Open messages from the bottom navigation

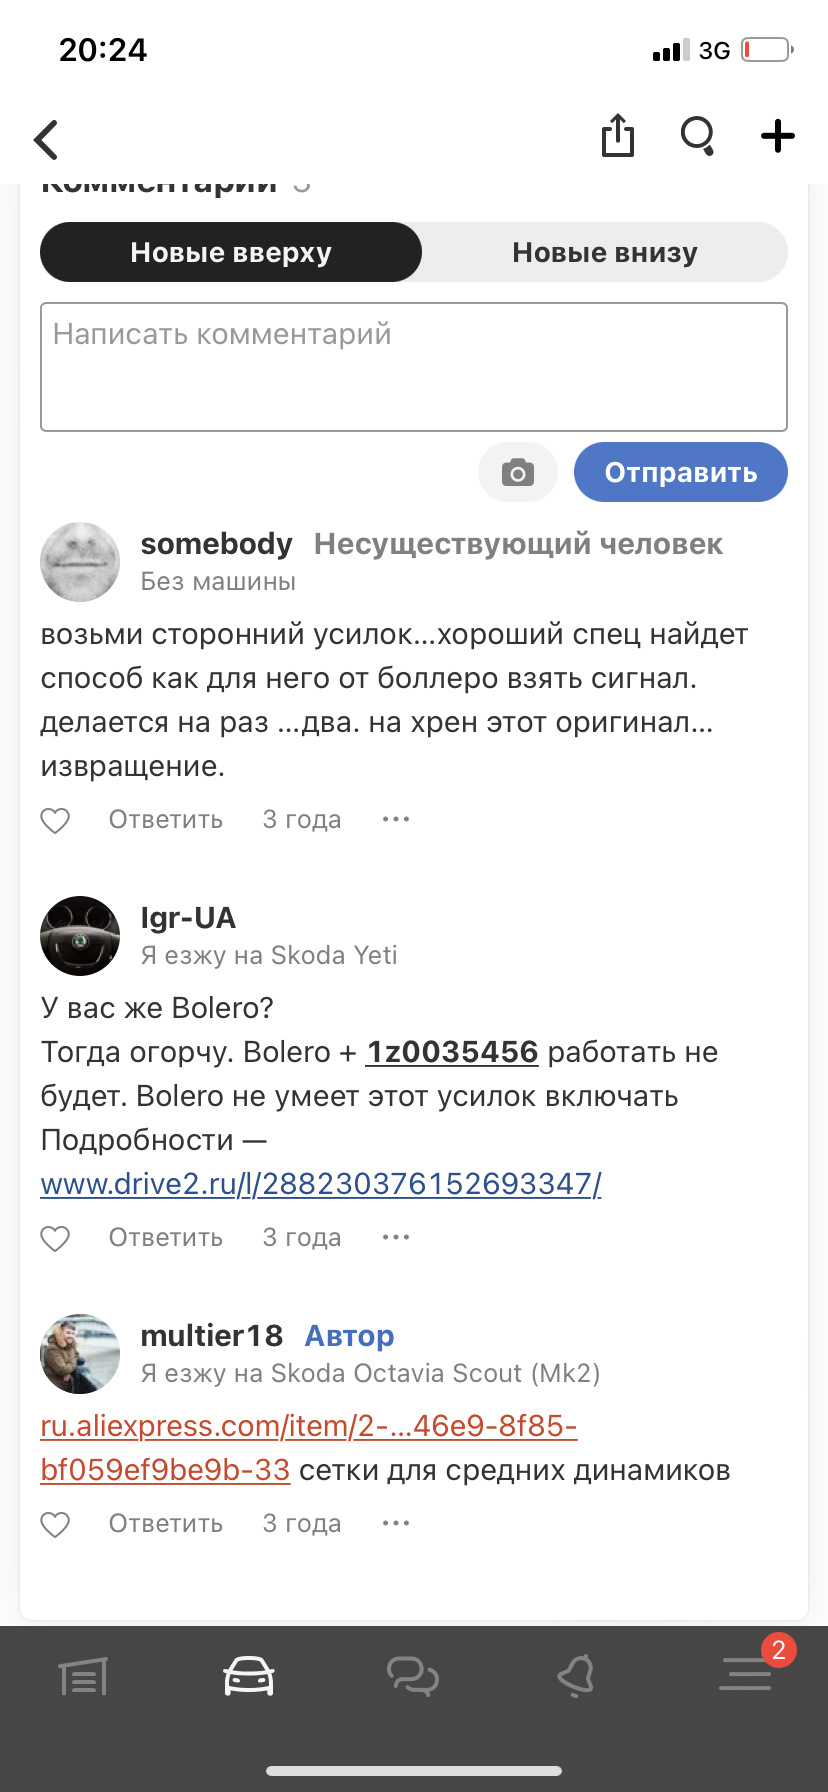[x=414, y=1677]
